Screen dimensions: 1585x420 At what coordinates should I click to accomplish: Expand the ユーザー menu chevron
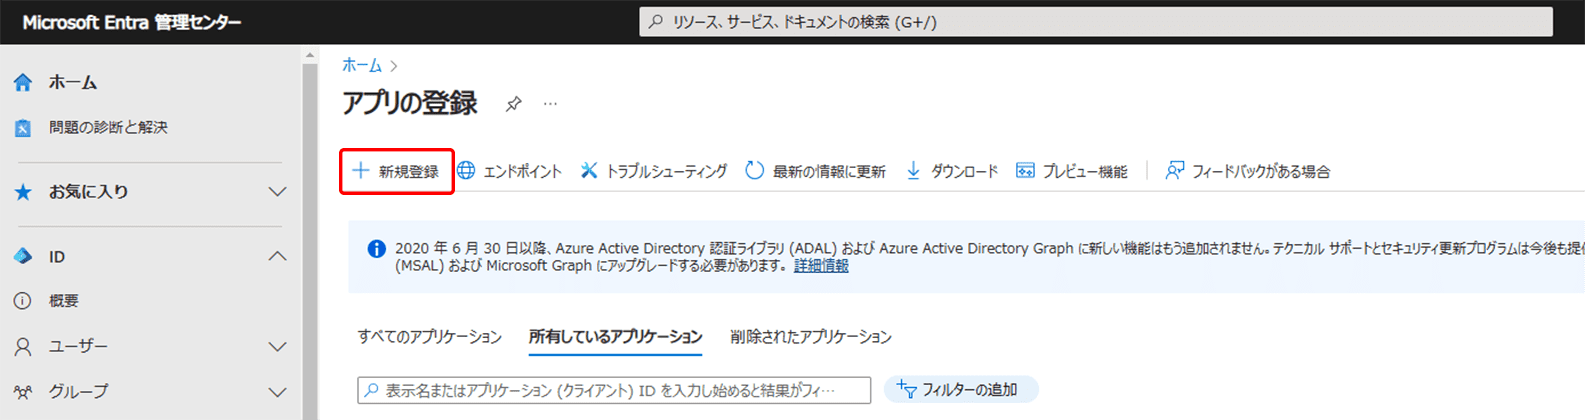(278, 347)
